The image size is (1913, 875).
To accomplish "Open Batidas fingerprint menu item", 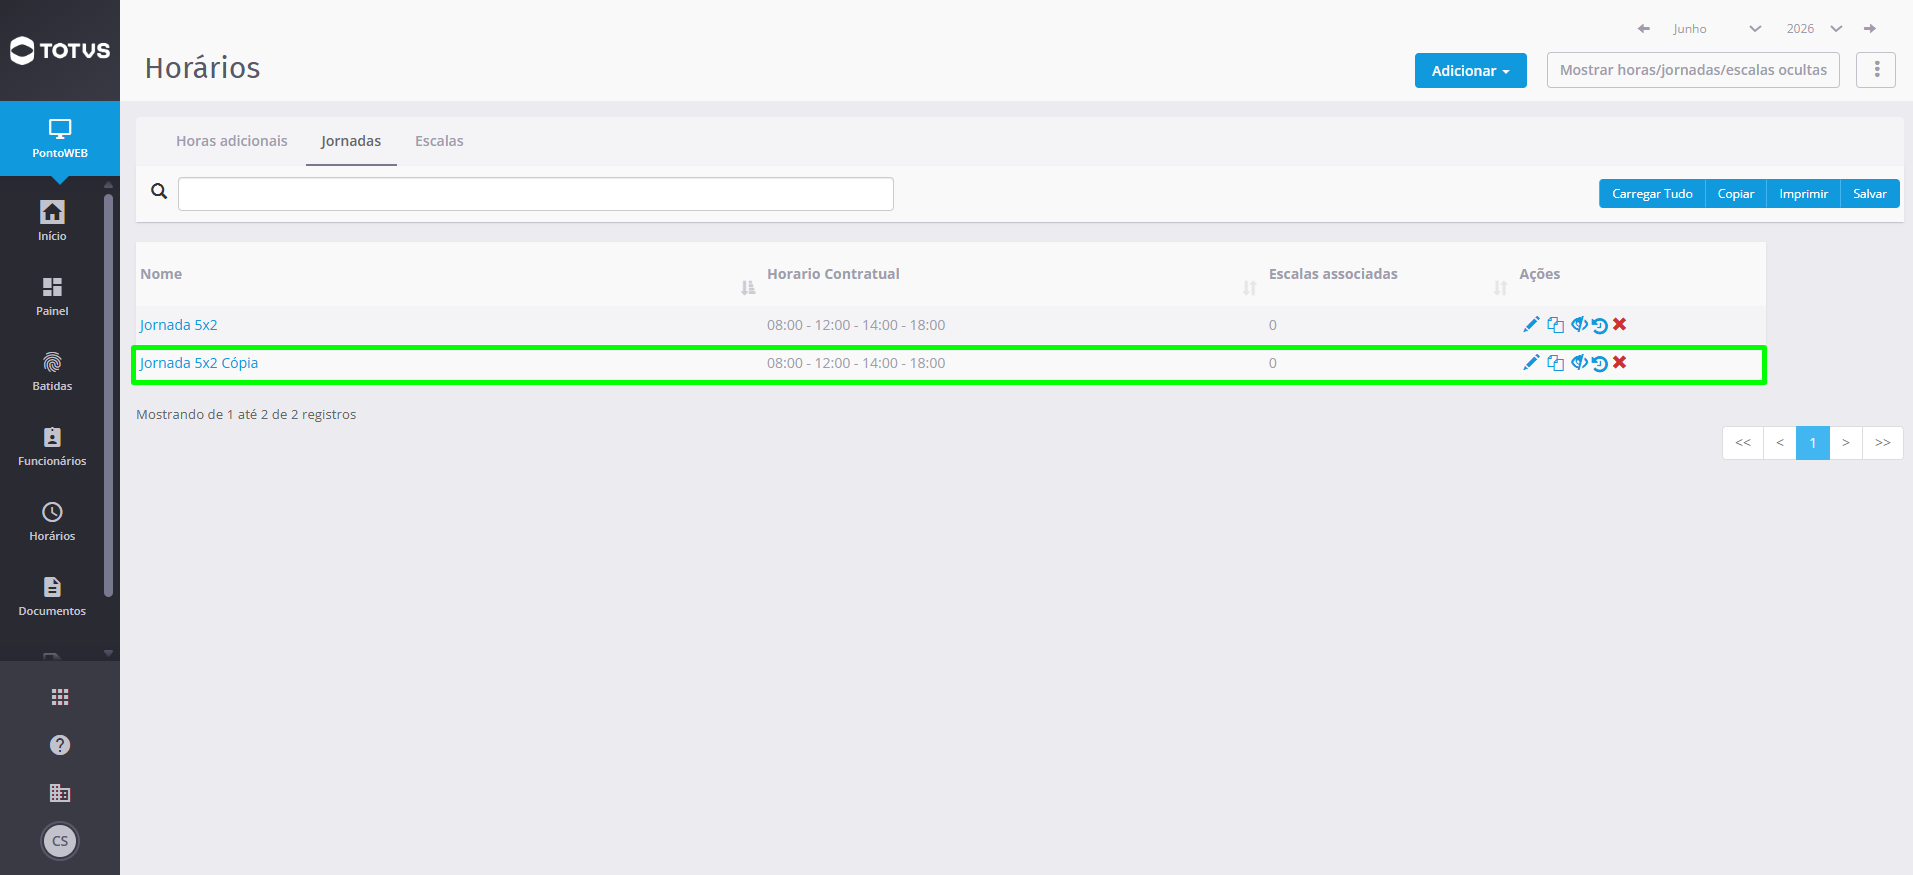I will tap(52, 372).
